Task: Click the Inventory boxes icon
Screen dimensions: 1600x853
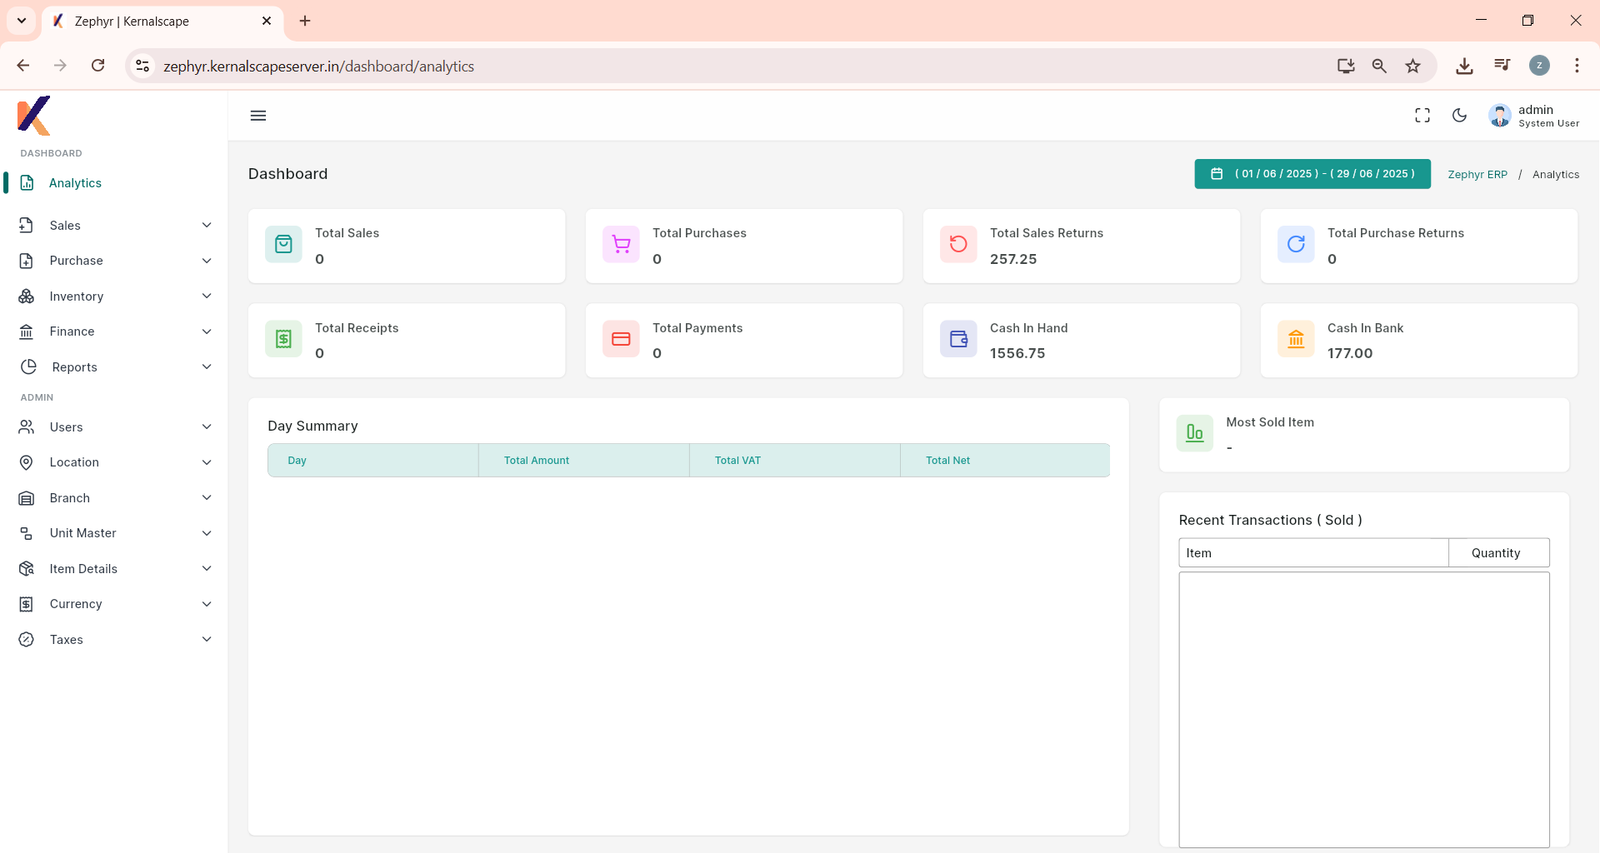Action: [x=27, y=296]
